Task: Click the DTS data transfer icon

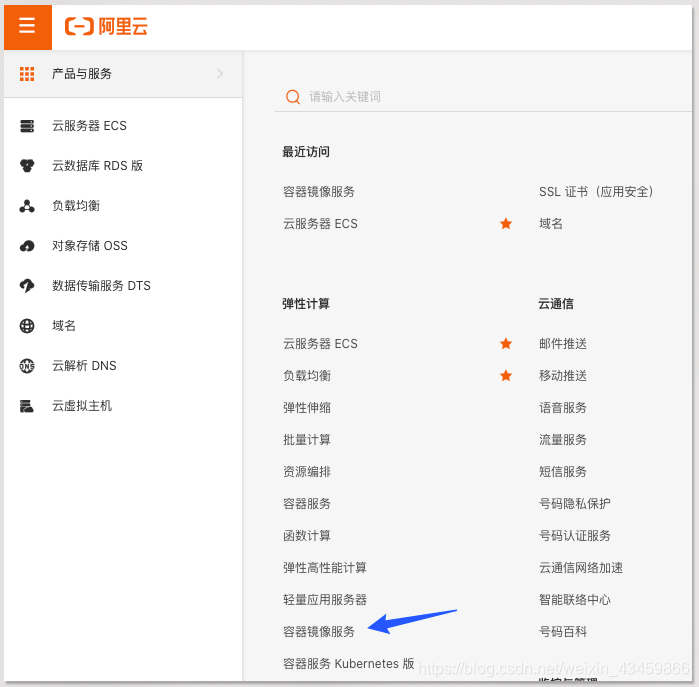Action: click(27, 286)
